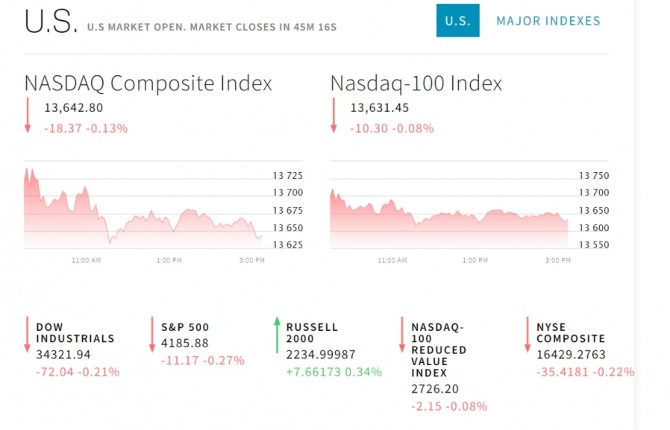Open the S&P 500 quote
The width and height of the screenshot is (670, 430).
(184, 326)
